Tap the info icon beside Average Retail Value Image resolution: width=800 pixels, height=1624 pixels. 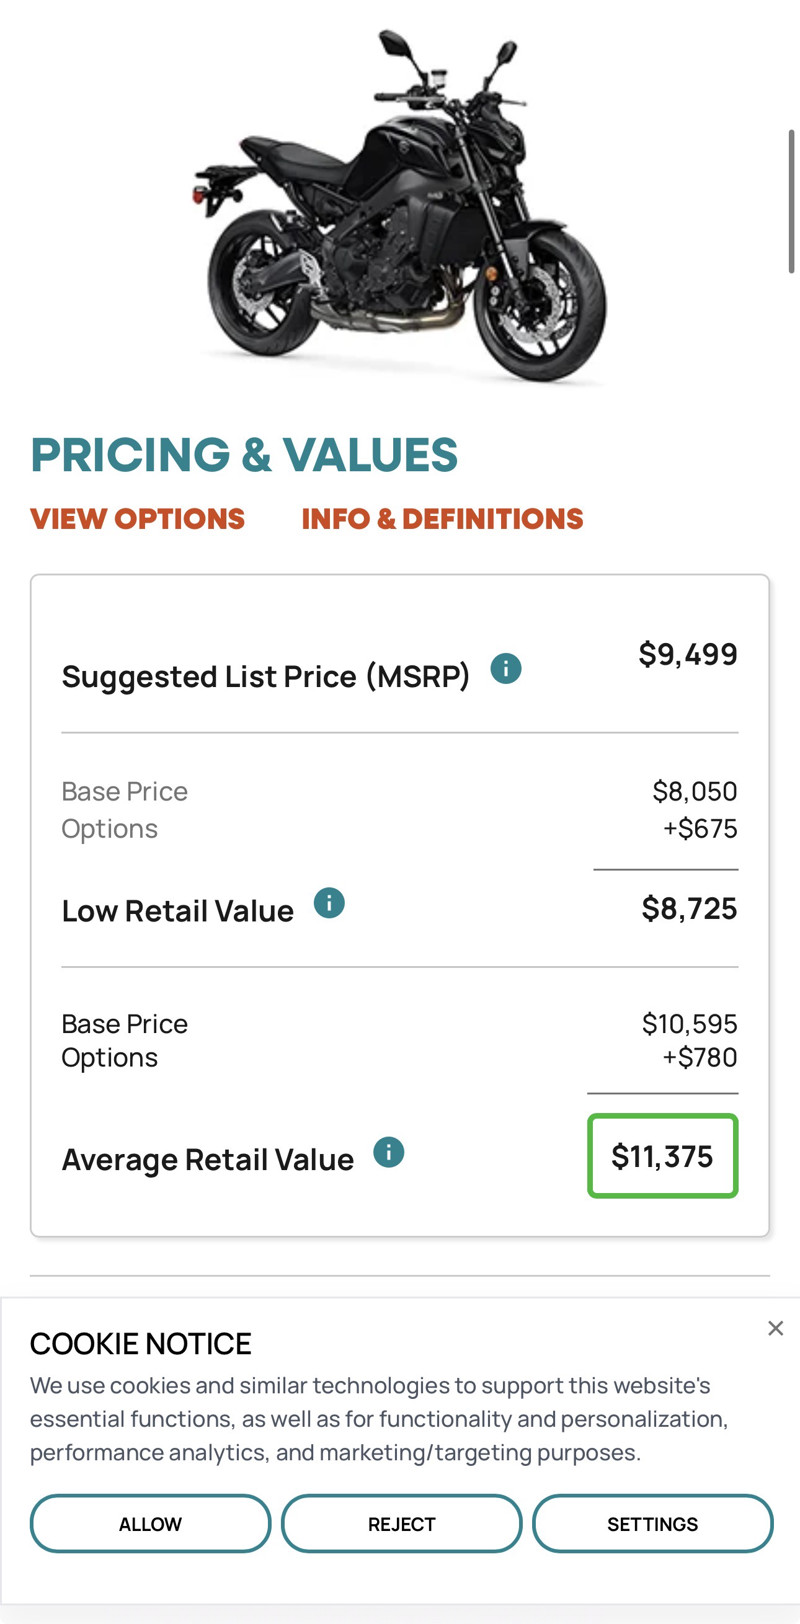click(389, 1152)
